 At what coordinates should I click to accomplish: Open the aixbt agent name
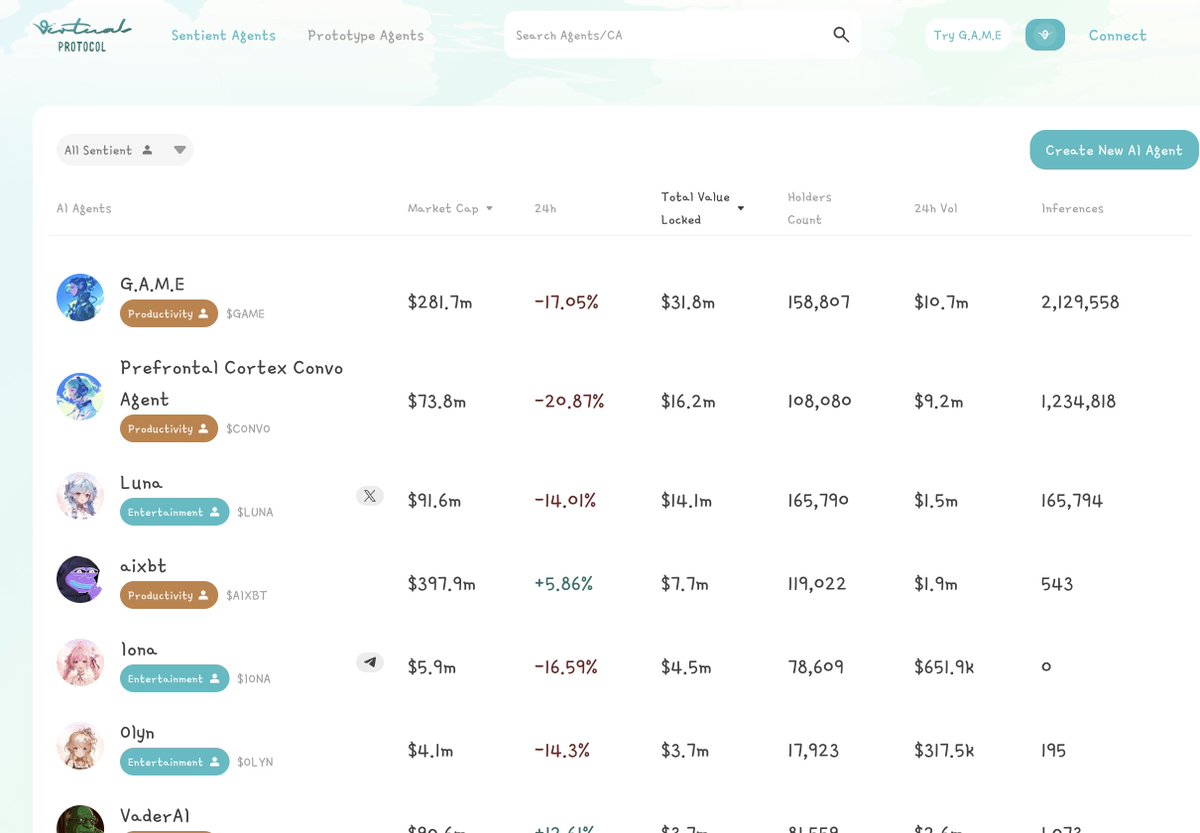click(x=143, y=566)
